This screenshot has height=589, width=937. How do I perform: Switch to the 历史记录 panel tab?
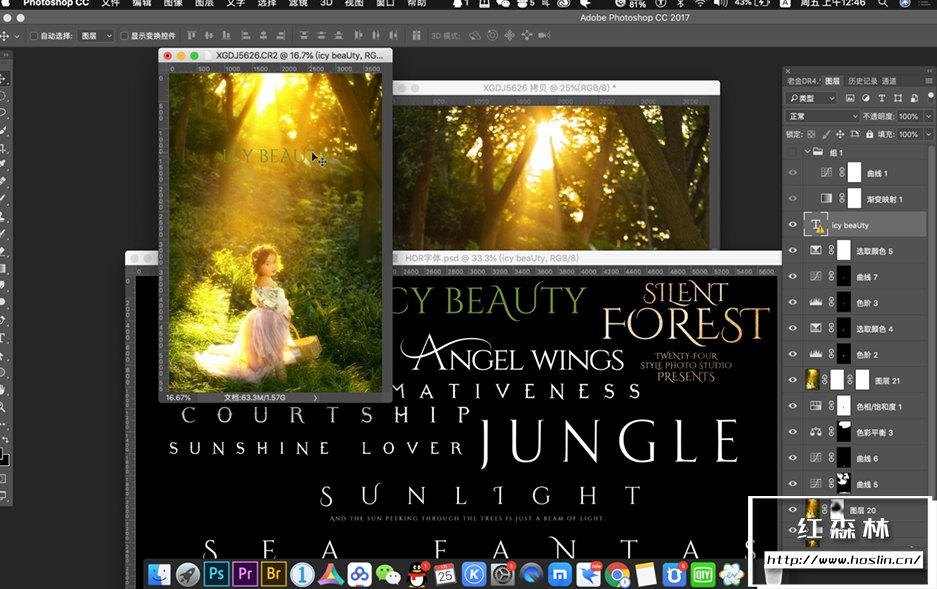click(x=861, y=81)
